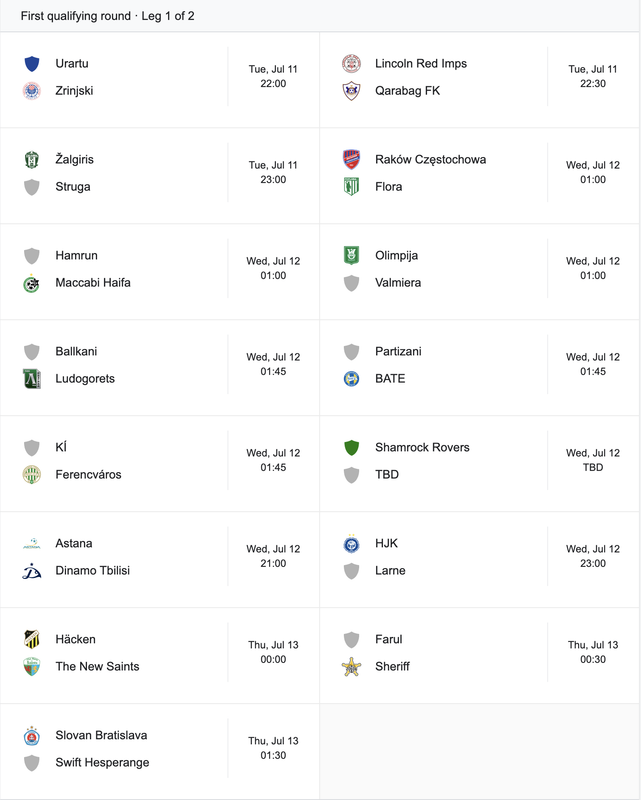
Task: Click the First qualifying round header
Action: (x=107, y=16)
